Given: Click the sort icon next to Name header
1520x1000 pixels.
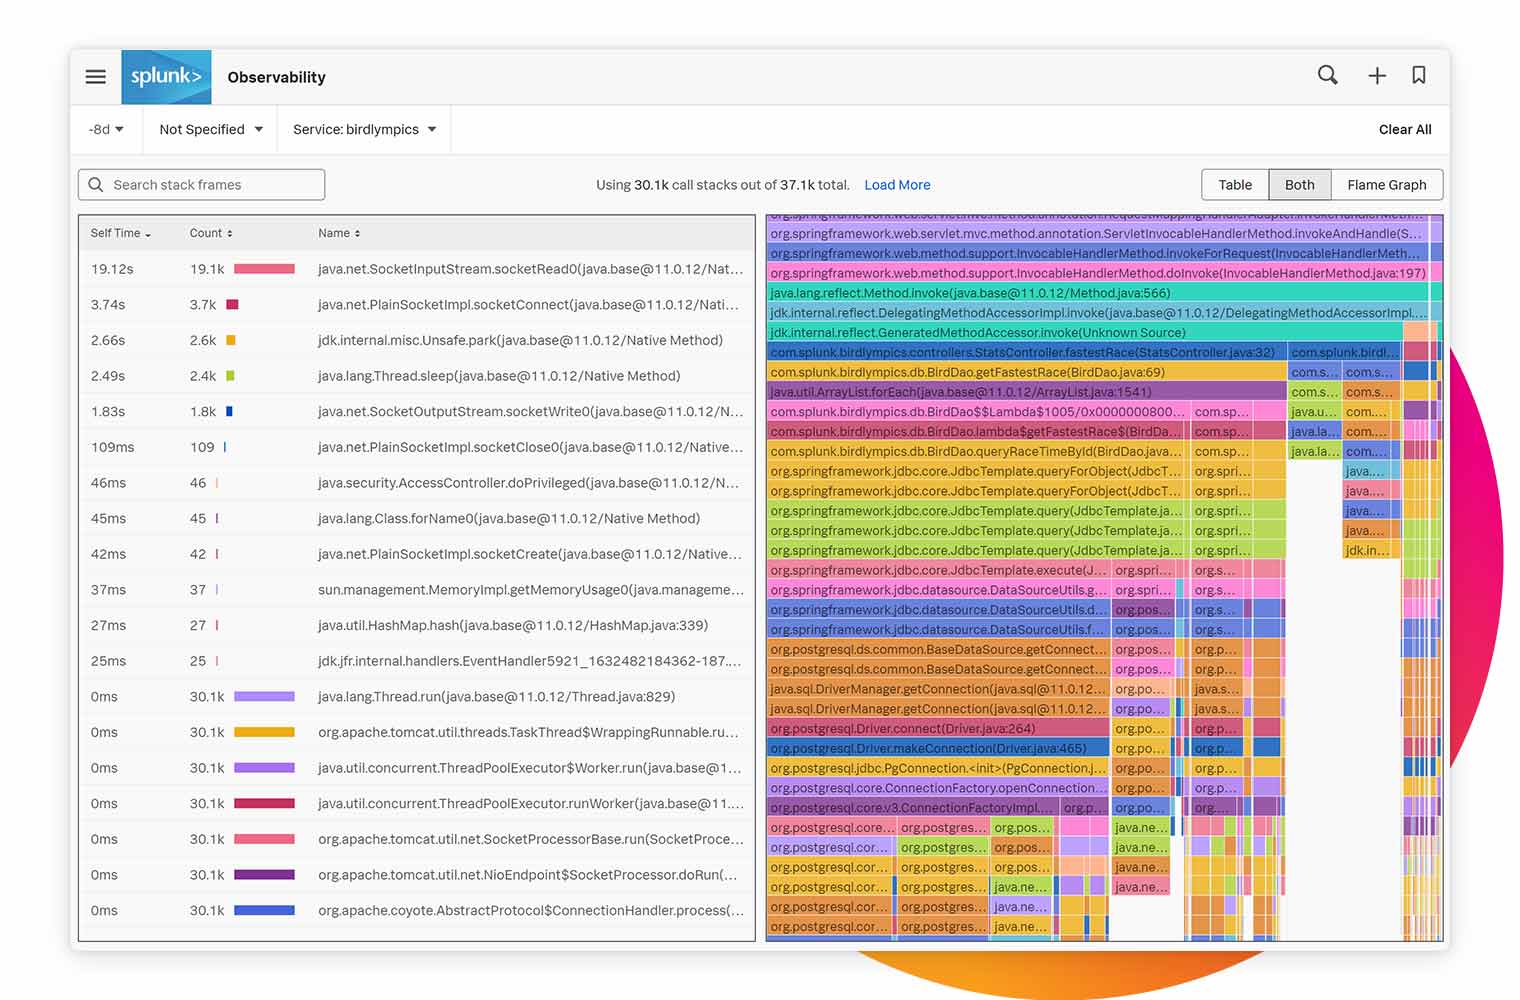Looking at the screenshot, I should (x=358, y=232).
